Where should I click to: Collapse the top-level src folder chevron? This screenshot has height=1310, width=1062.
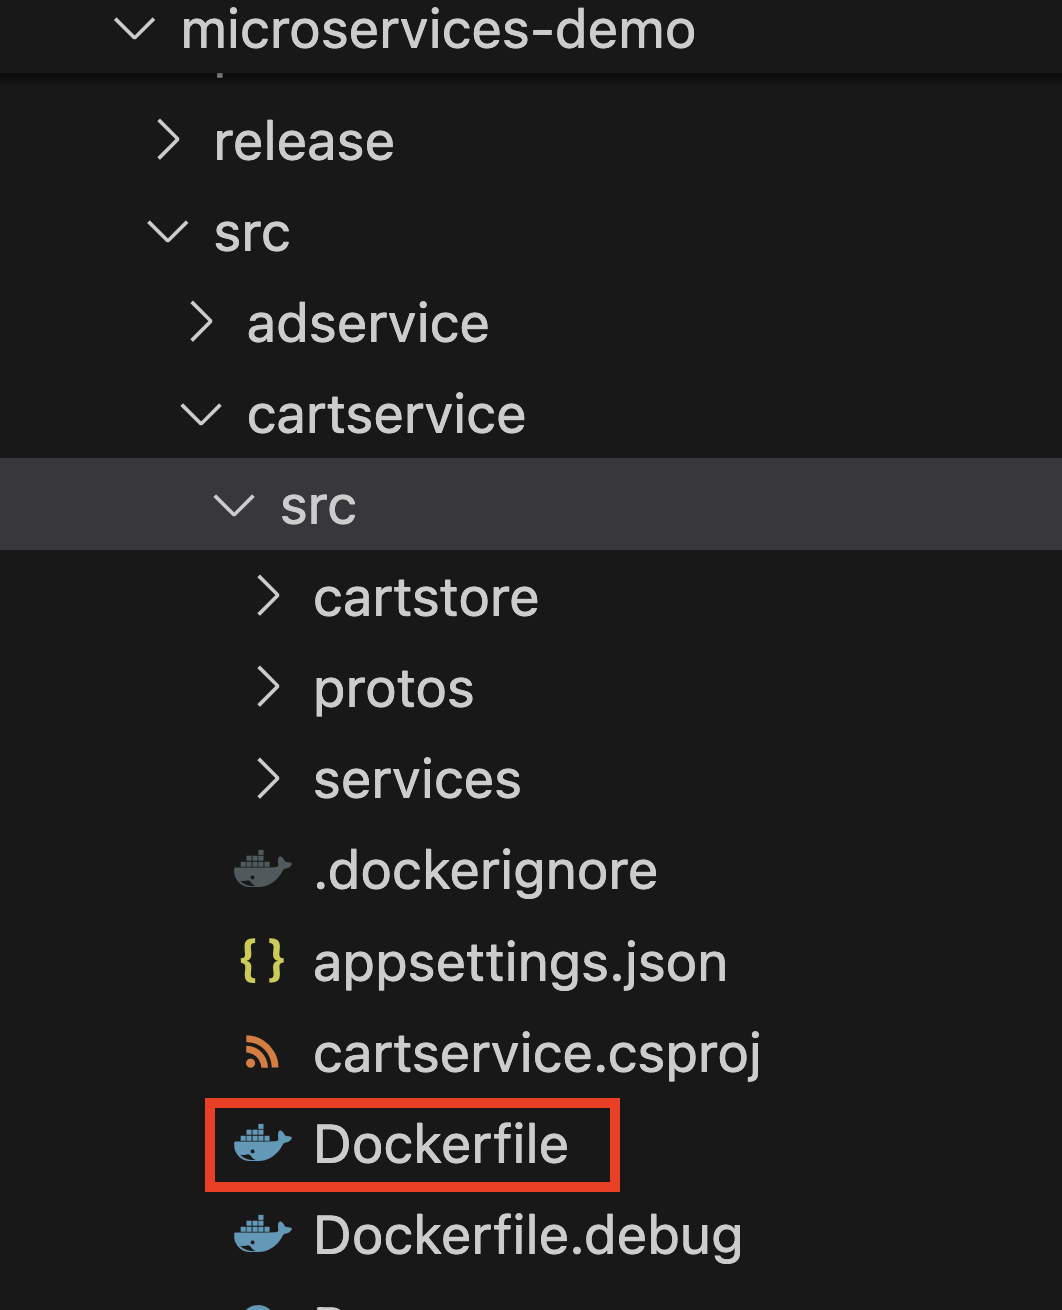pos(168,232)
